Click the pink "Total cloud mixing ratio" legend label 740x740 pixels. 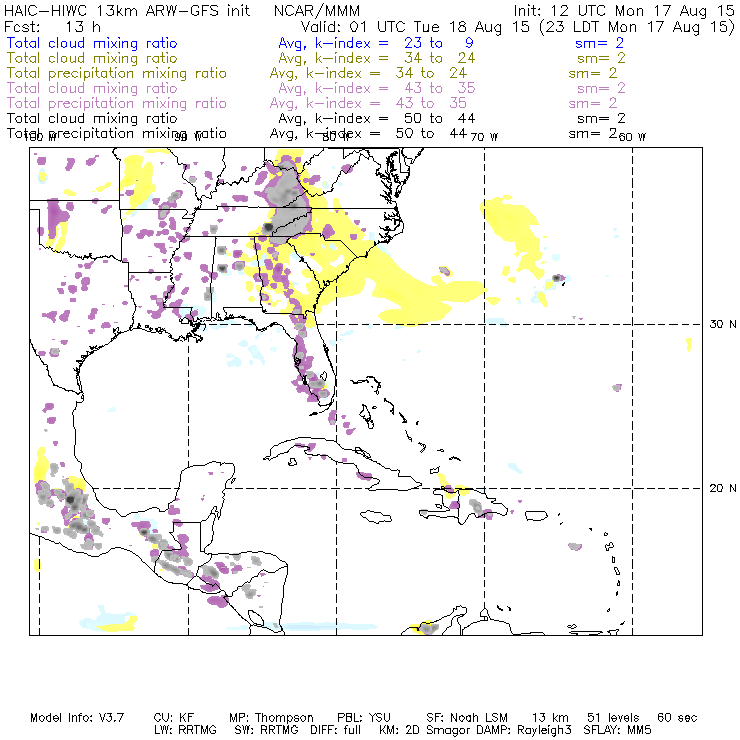[92, 88]
